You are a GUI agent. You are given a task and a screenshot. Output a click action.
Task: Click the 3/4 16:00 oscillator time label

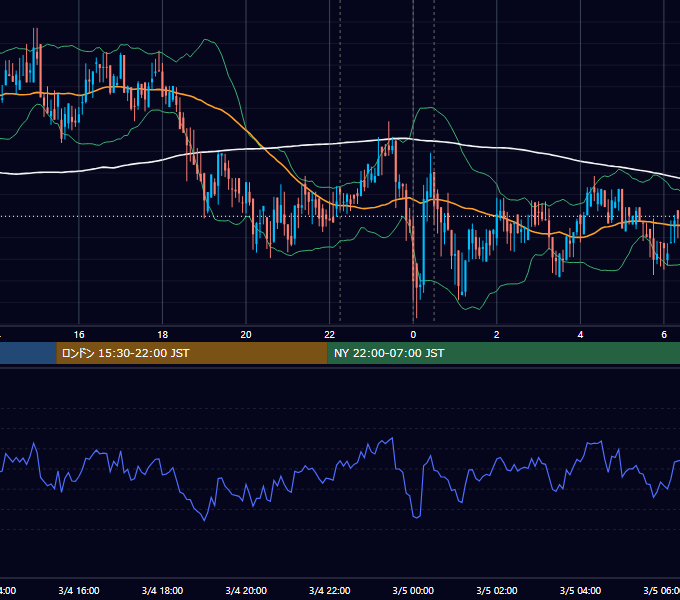tap(79, 590)
